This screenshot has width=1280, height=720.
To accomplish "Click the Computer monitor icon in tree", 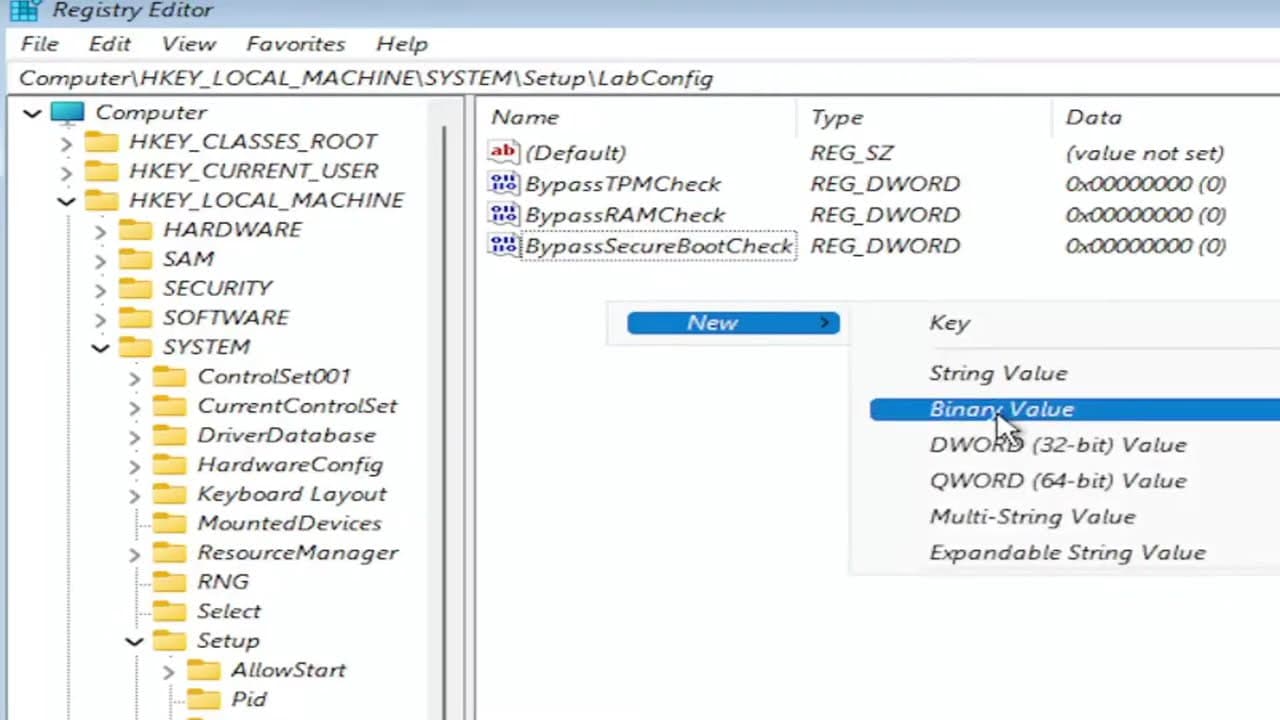I will [x=67, y=113].
